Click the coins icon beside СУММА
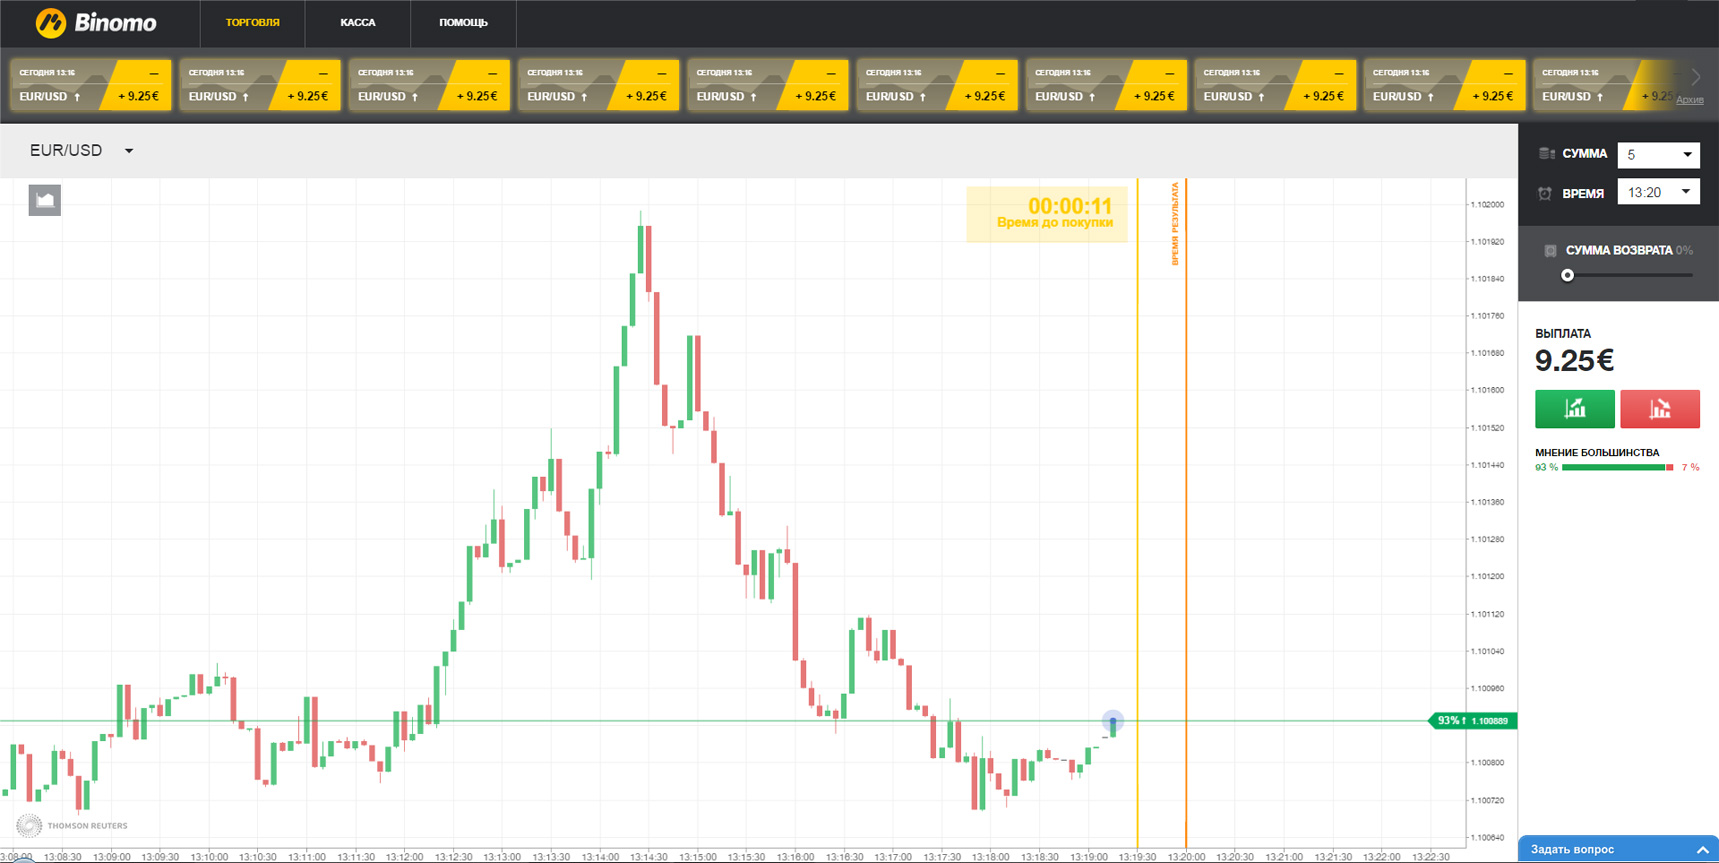 coord(1546,154)
